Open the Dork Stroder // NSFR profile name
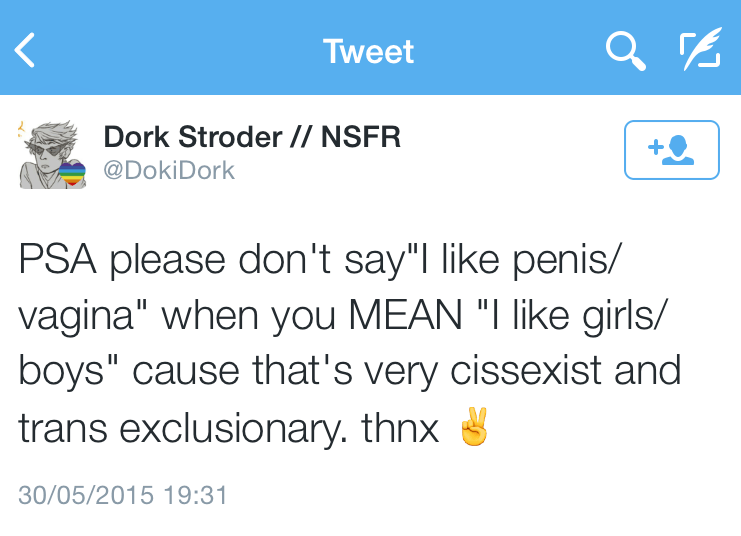 [x=252, y=137]
